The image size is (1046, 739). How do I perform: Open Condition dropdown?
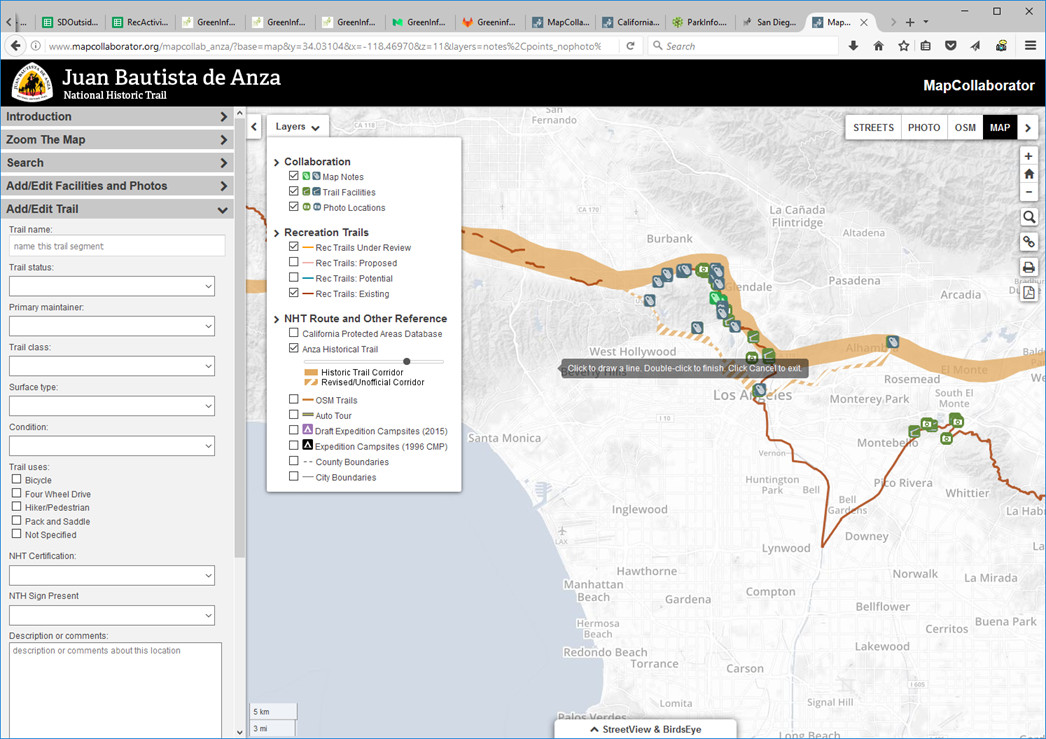pos(112,446)
